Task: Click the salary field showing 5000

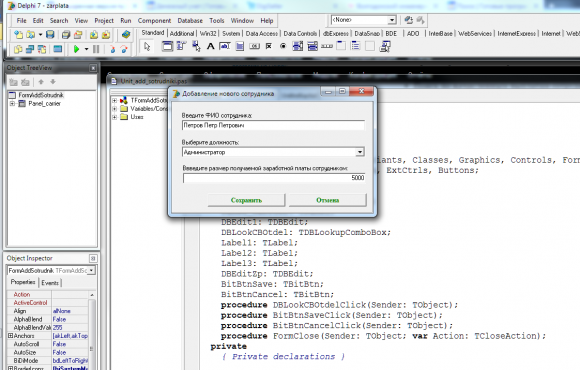Action: [274, 178]
